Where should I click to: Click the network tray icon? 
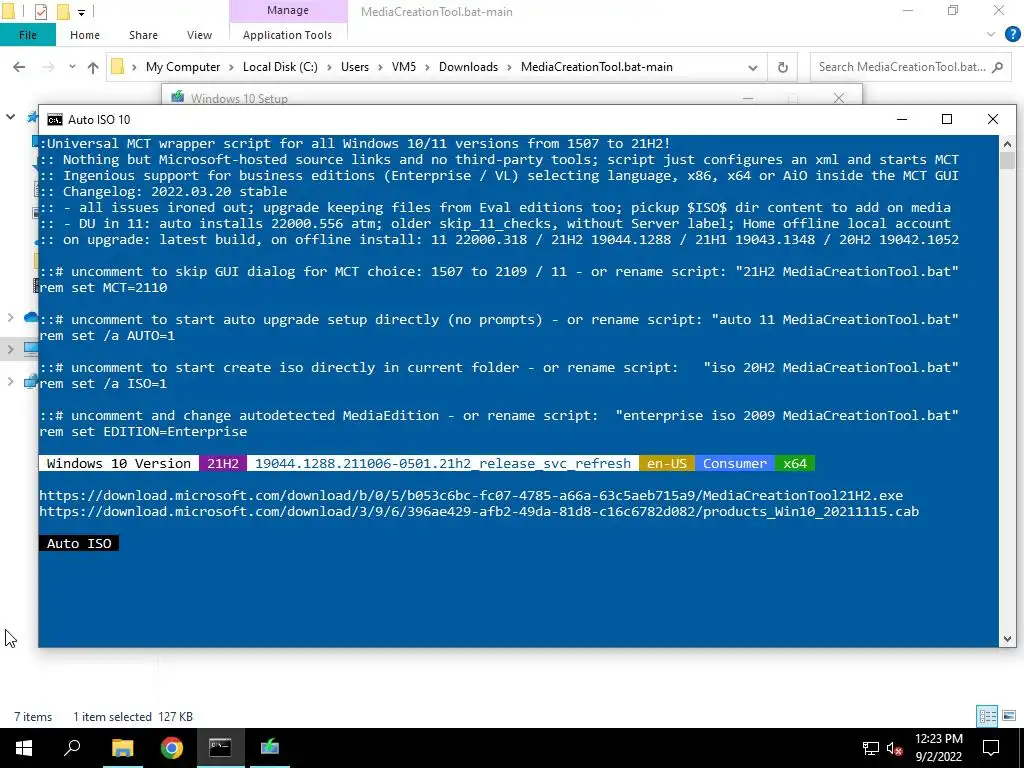tap(871, 748)
